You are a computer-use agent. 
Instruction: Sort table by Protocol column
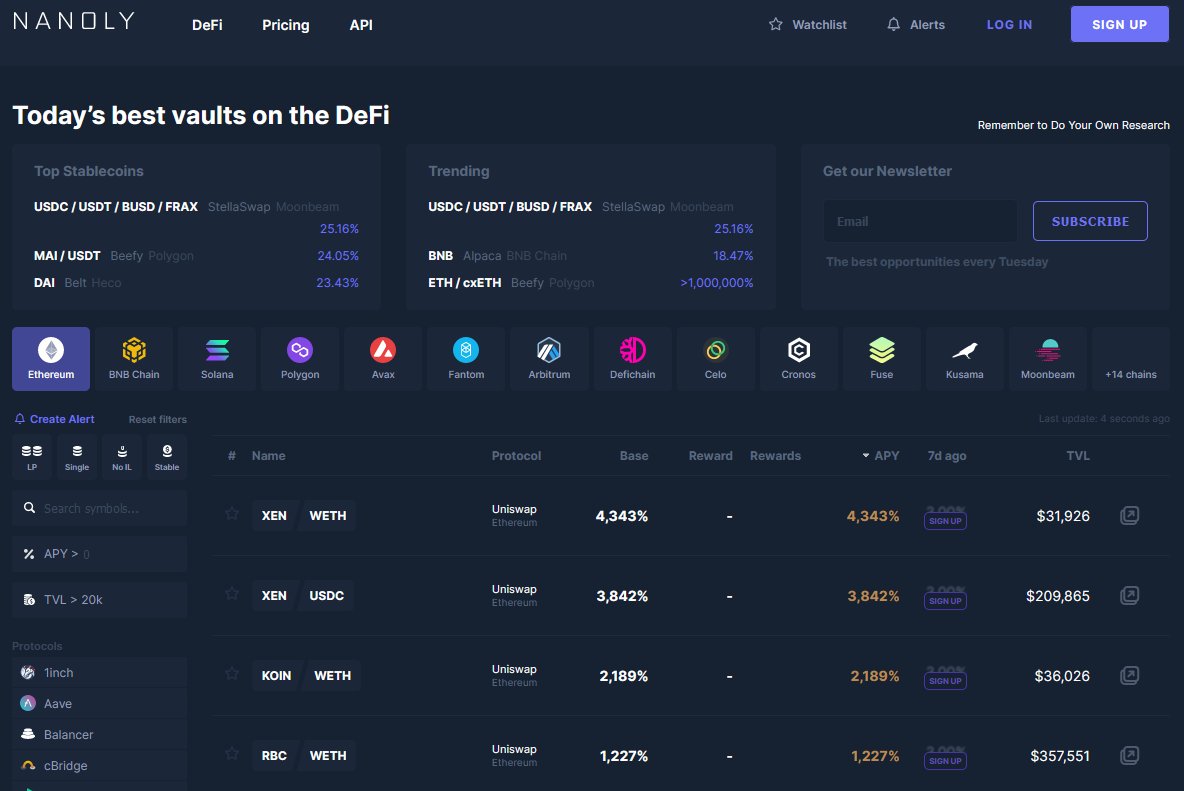point(516,456)
